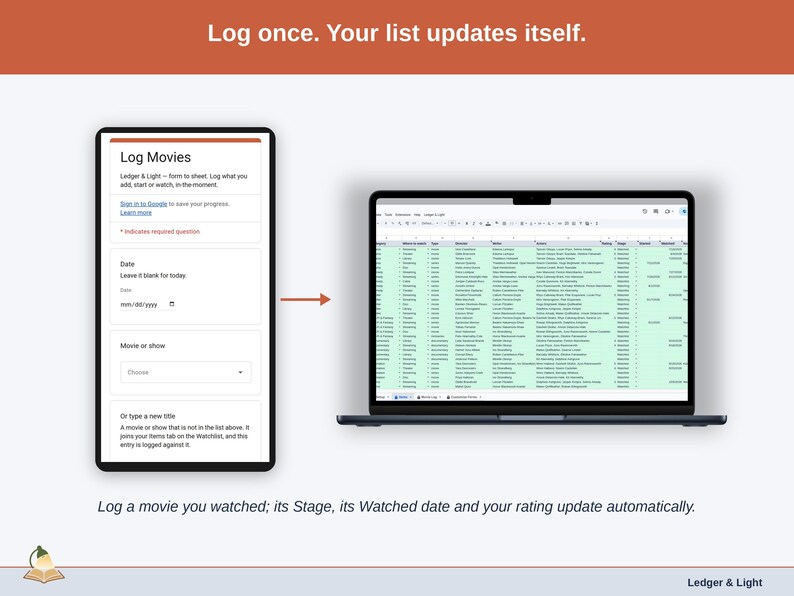Switch to the Customize Forms sheet tab
The image size is (794, 596).
point(463,397)
